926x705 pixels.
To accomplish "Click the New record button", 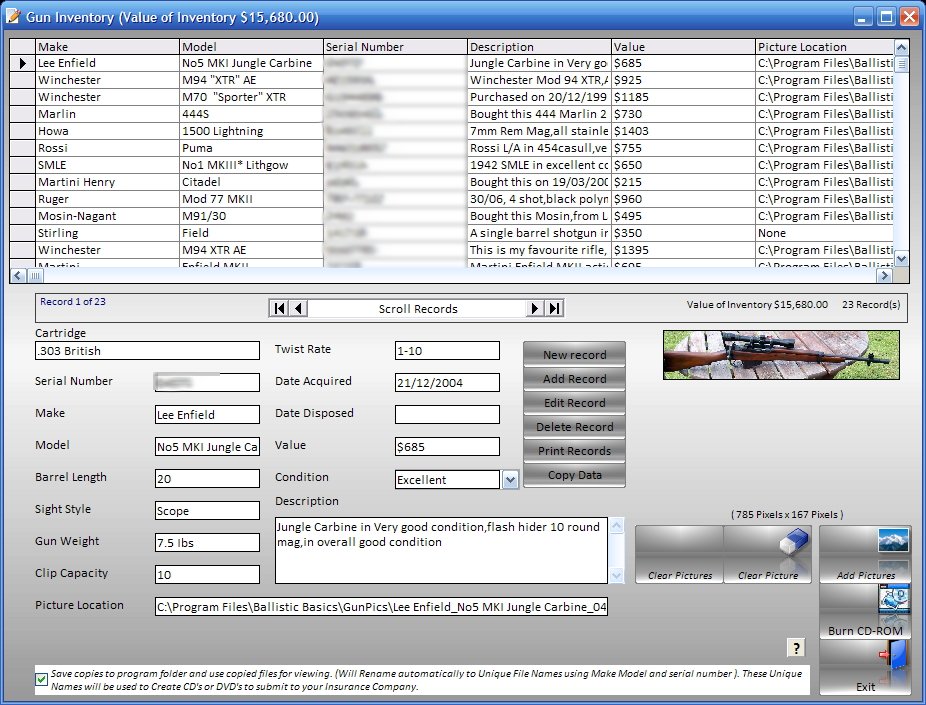I will pos(574,355).
